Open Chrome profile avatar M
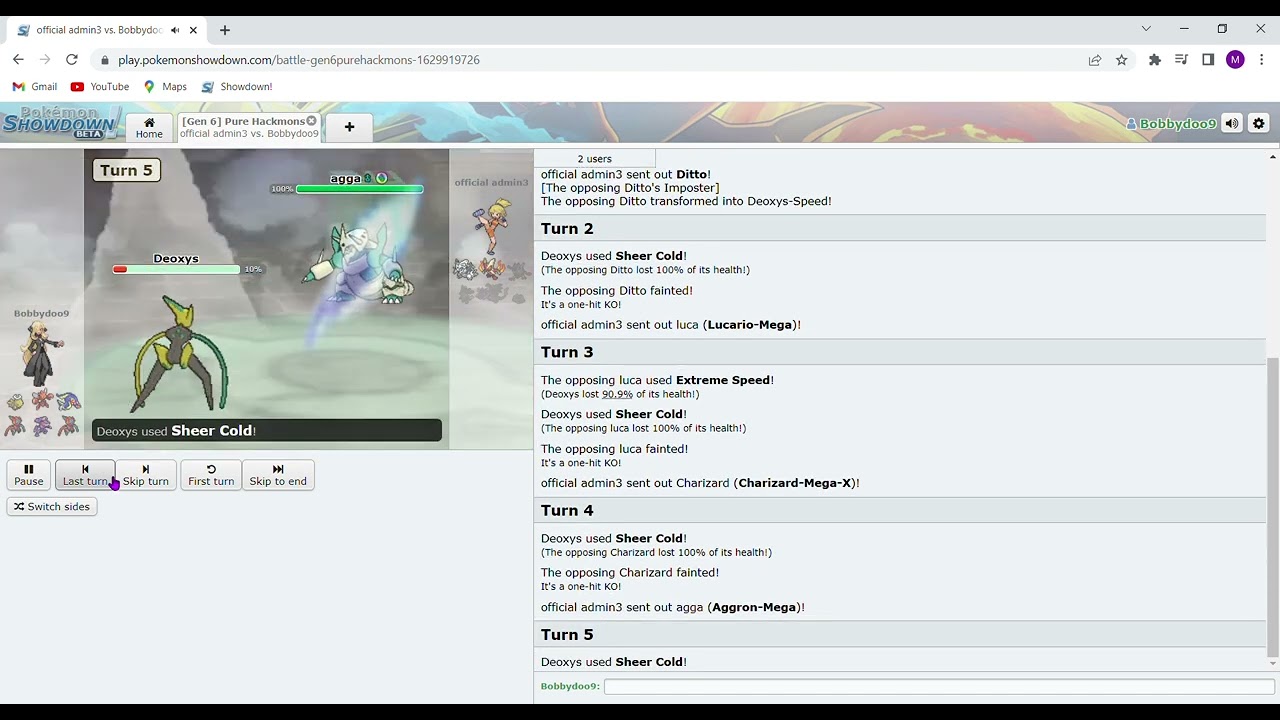Viewport: 1280px width, 720px height. pyautogui.click(x=1235, y=60)
